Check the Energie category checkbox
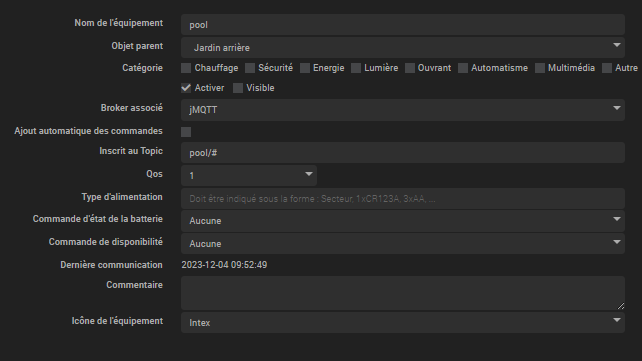Screen dimensions: 642x361 tap(305, 68)
